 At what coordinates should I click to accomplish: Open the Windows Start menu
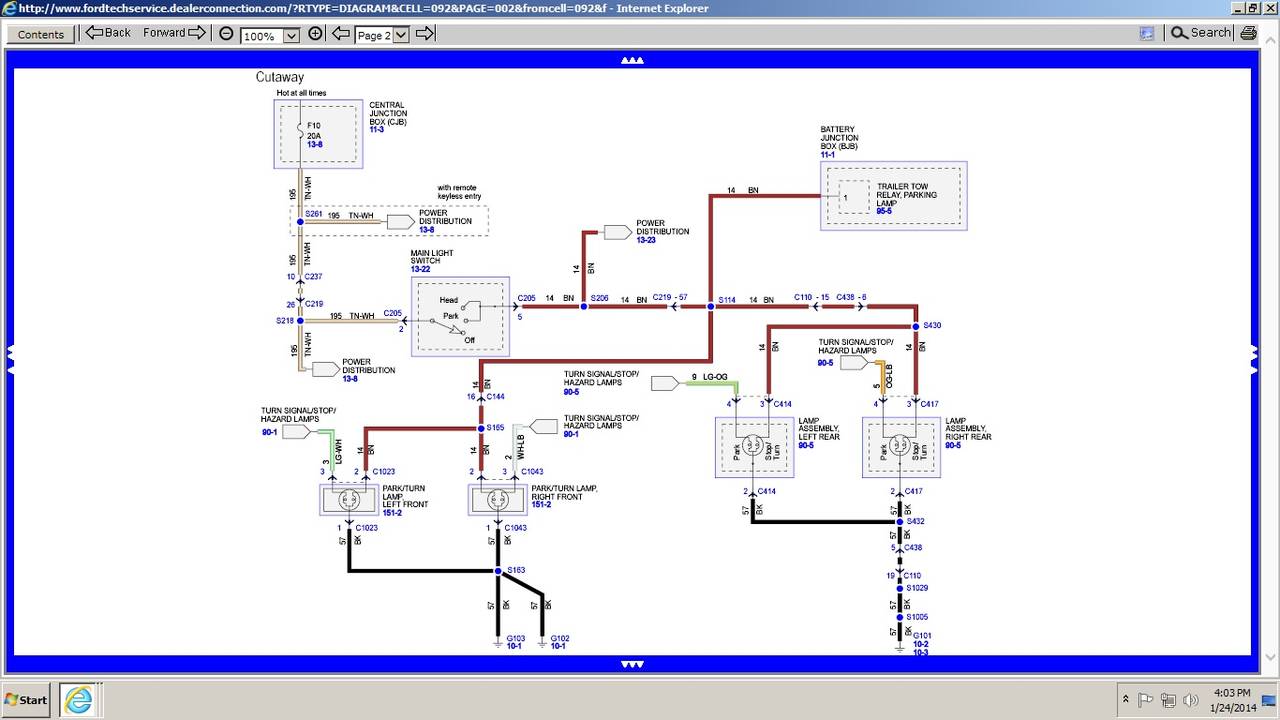[x=26, y=700]
